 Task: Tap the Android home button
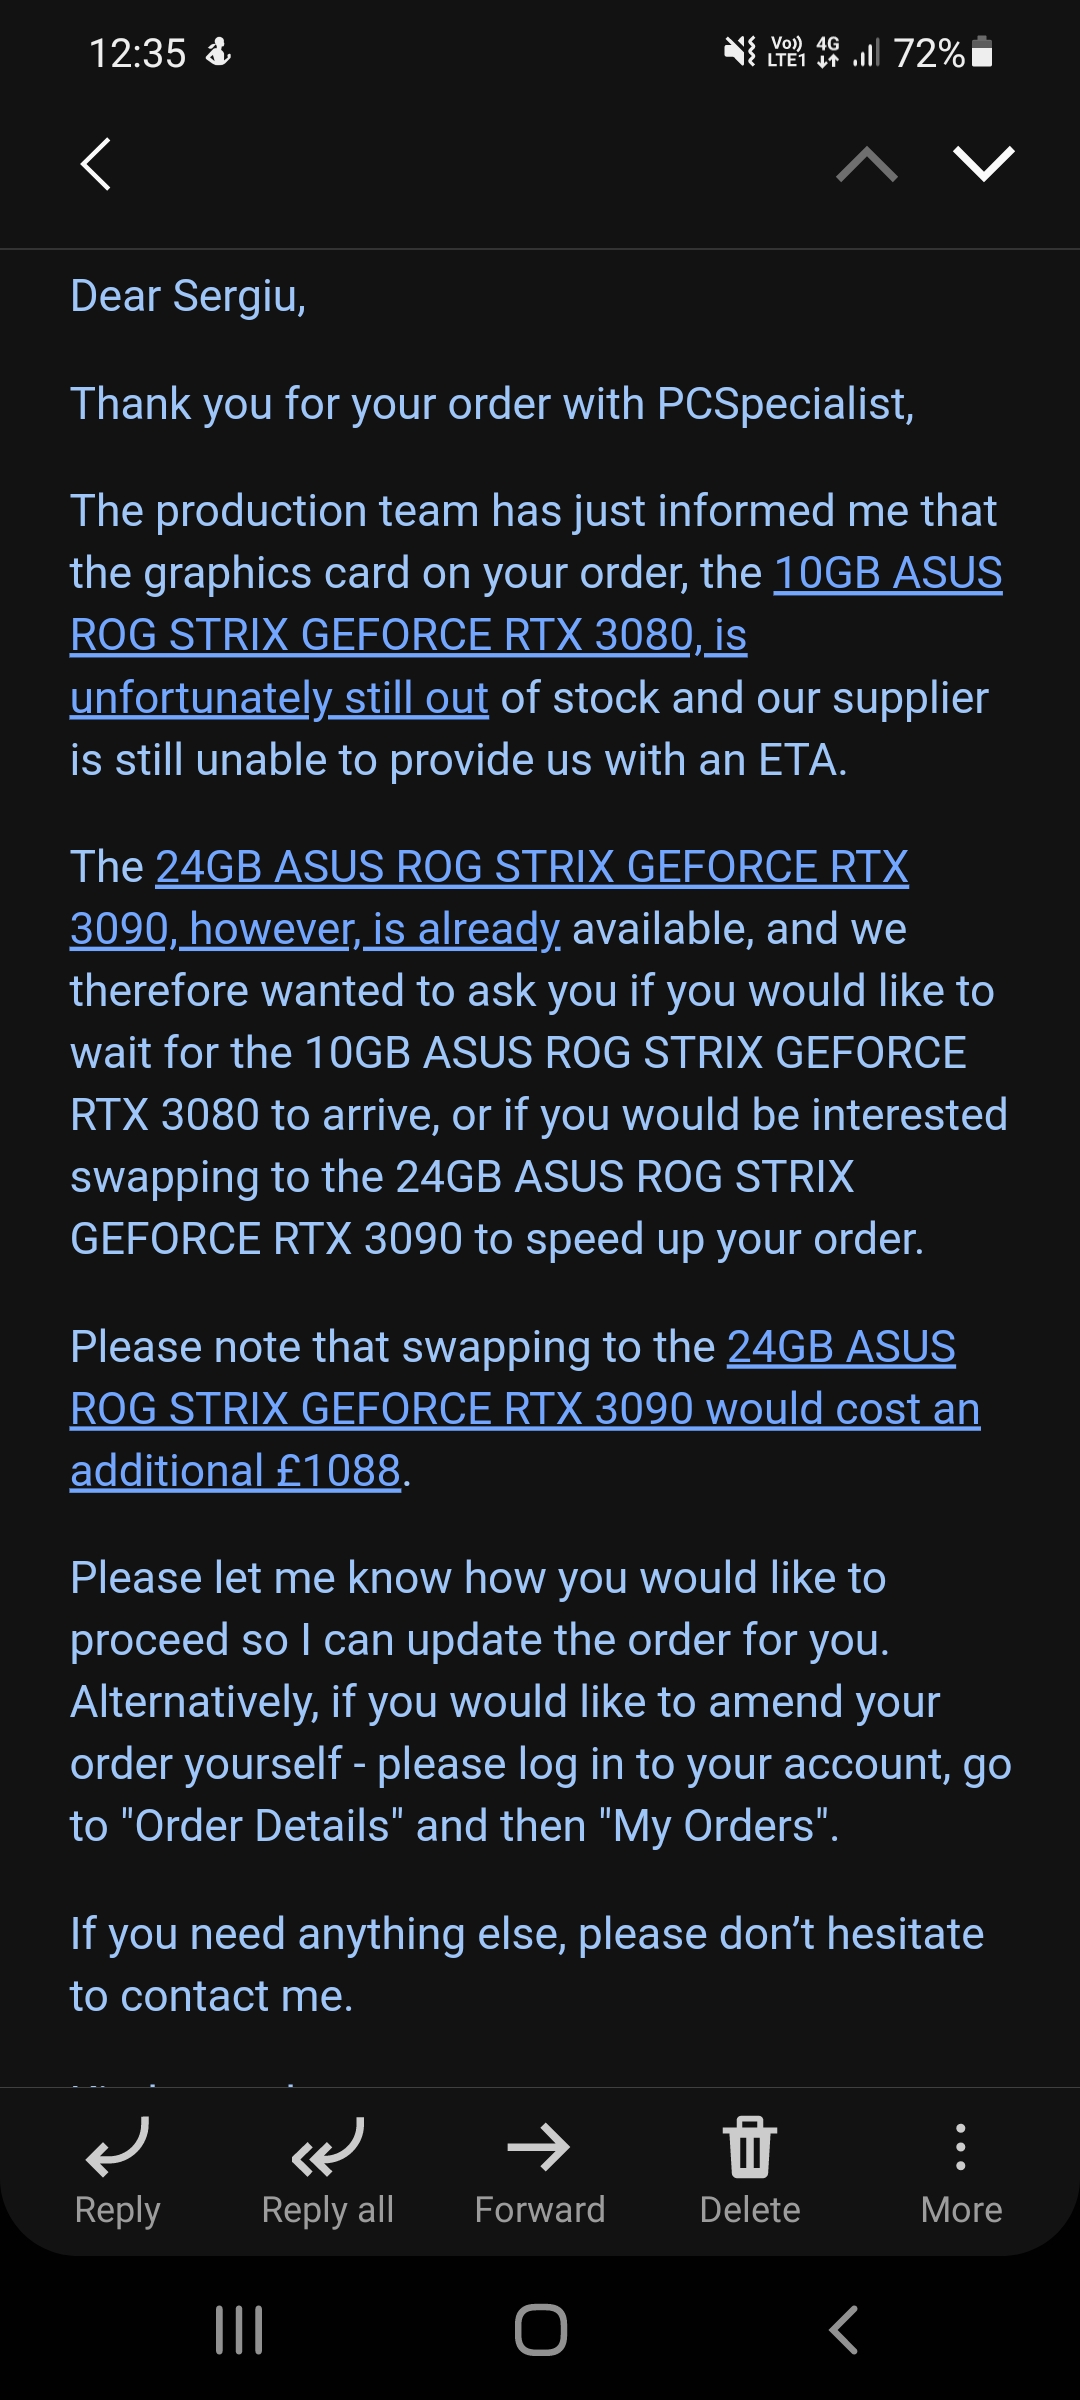tap(541, 2330)
